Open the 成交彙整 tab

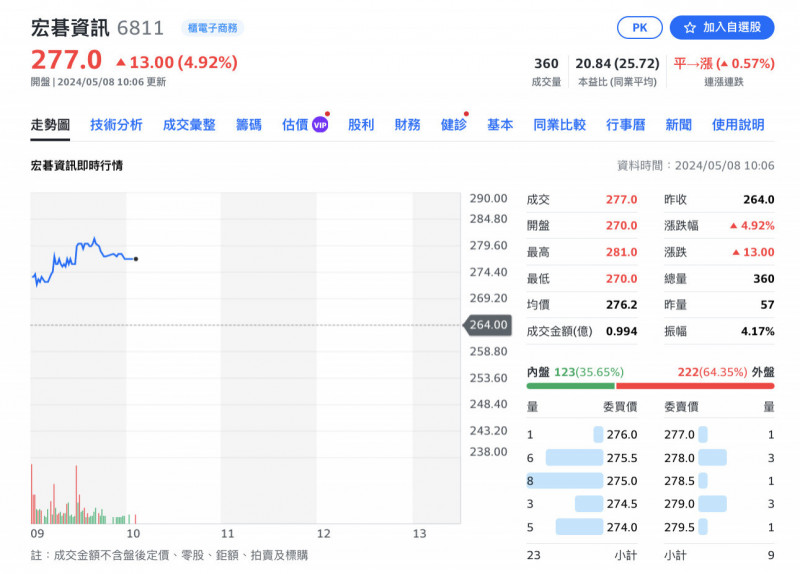pos(189,124)
